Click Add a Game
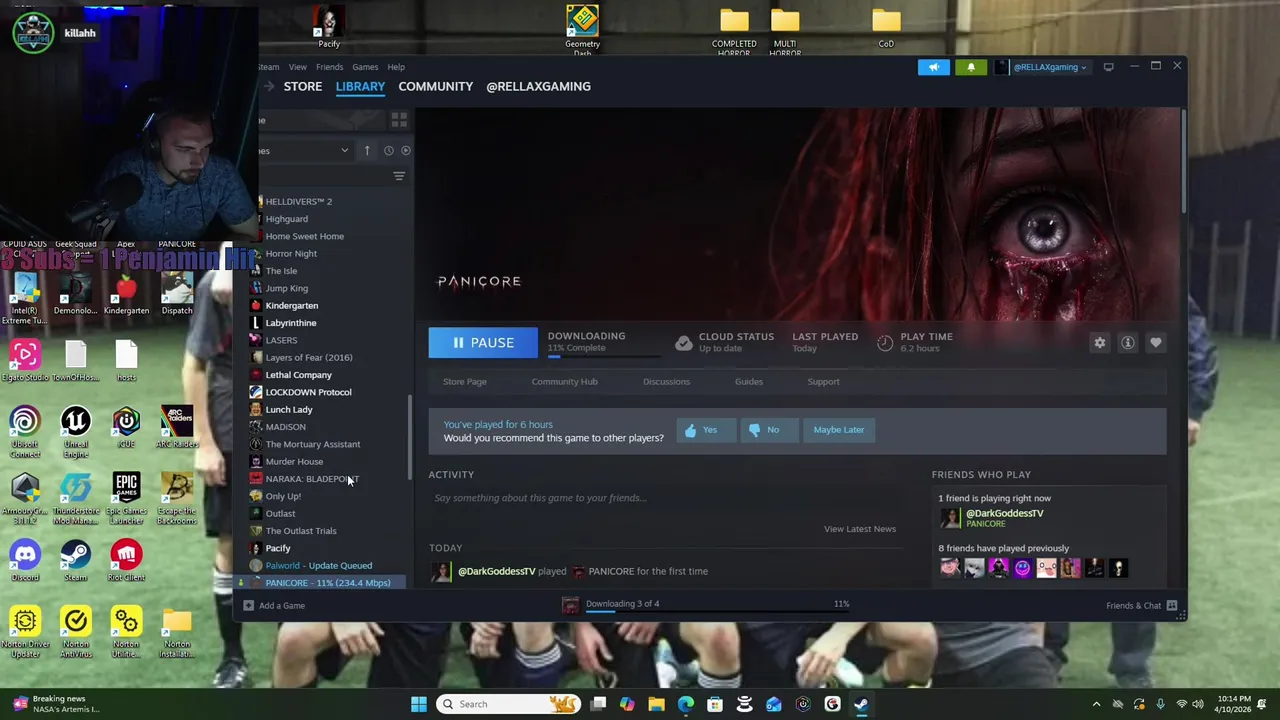Viewport: 1280px width, 720px height. coord(274,606)
